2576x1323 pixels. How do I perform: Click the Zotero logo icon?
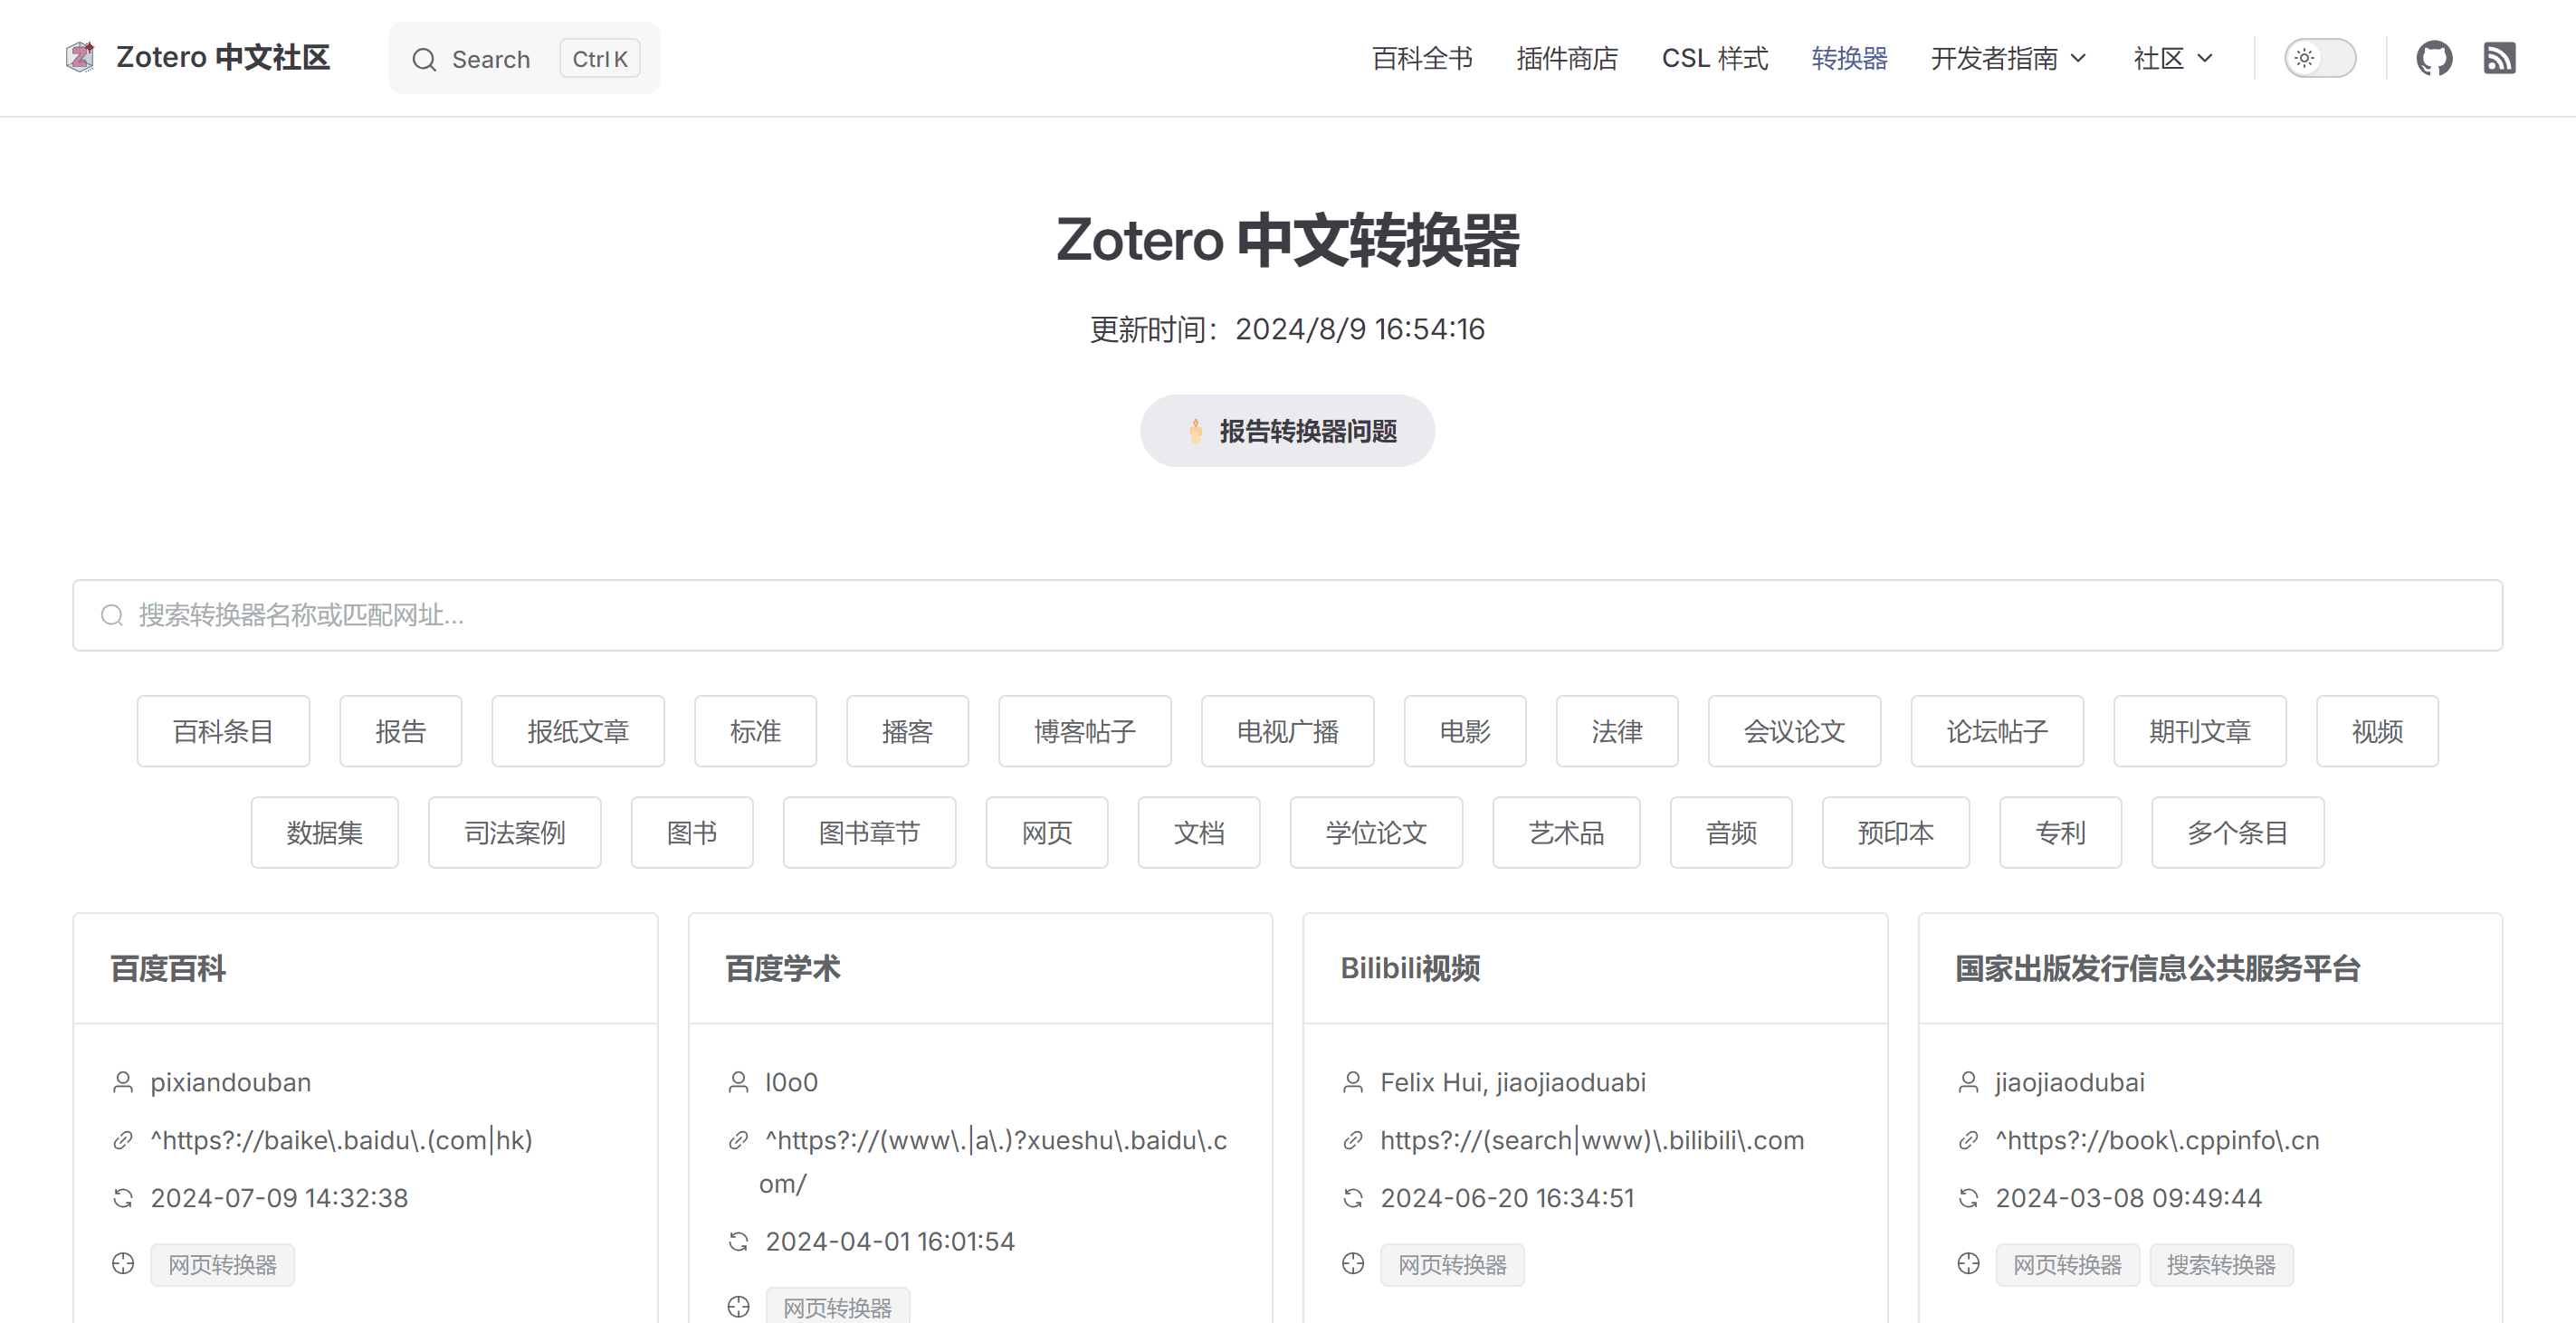(x=81, y=57)
